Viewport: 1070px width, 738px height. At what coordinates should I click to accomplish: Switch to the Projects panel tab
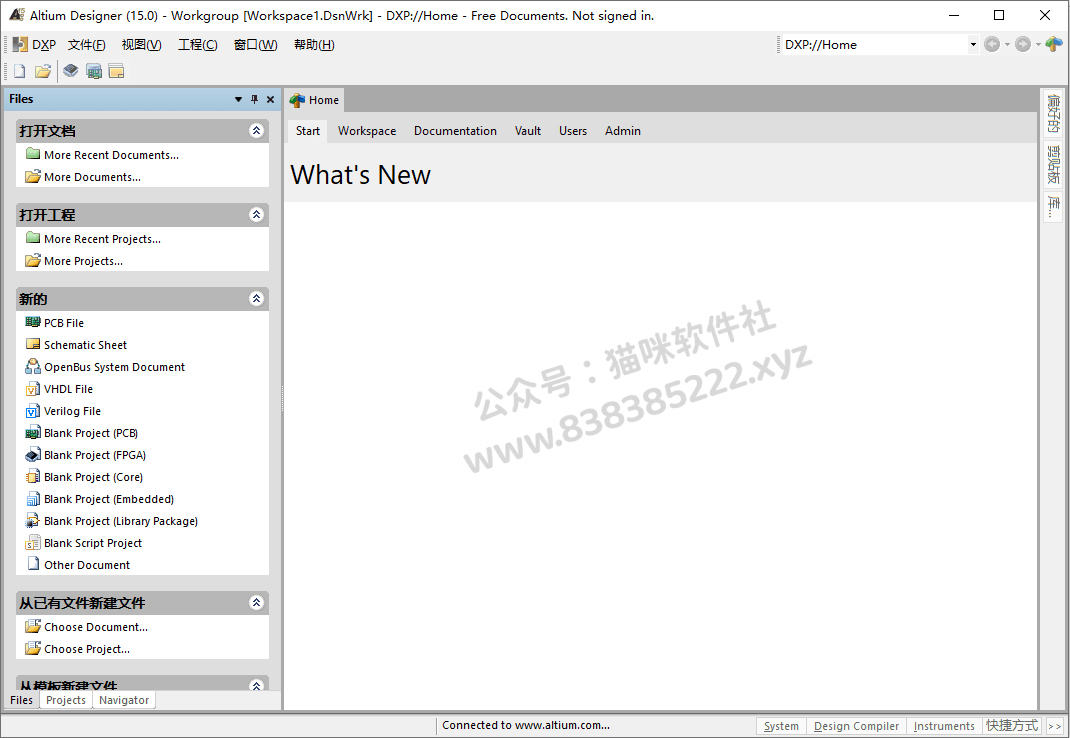66,700
